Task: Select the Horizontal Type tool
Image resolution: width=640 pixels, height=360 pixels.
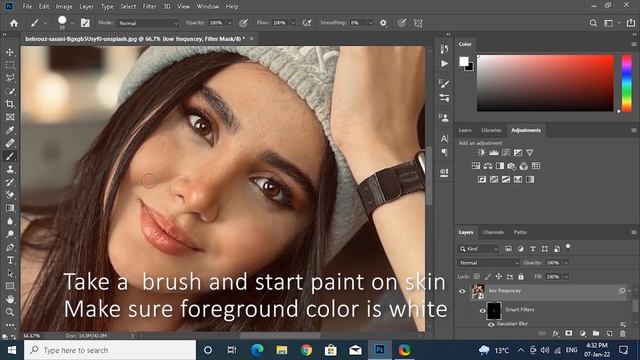Action: click(10, 260)
